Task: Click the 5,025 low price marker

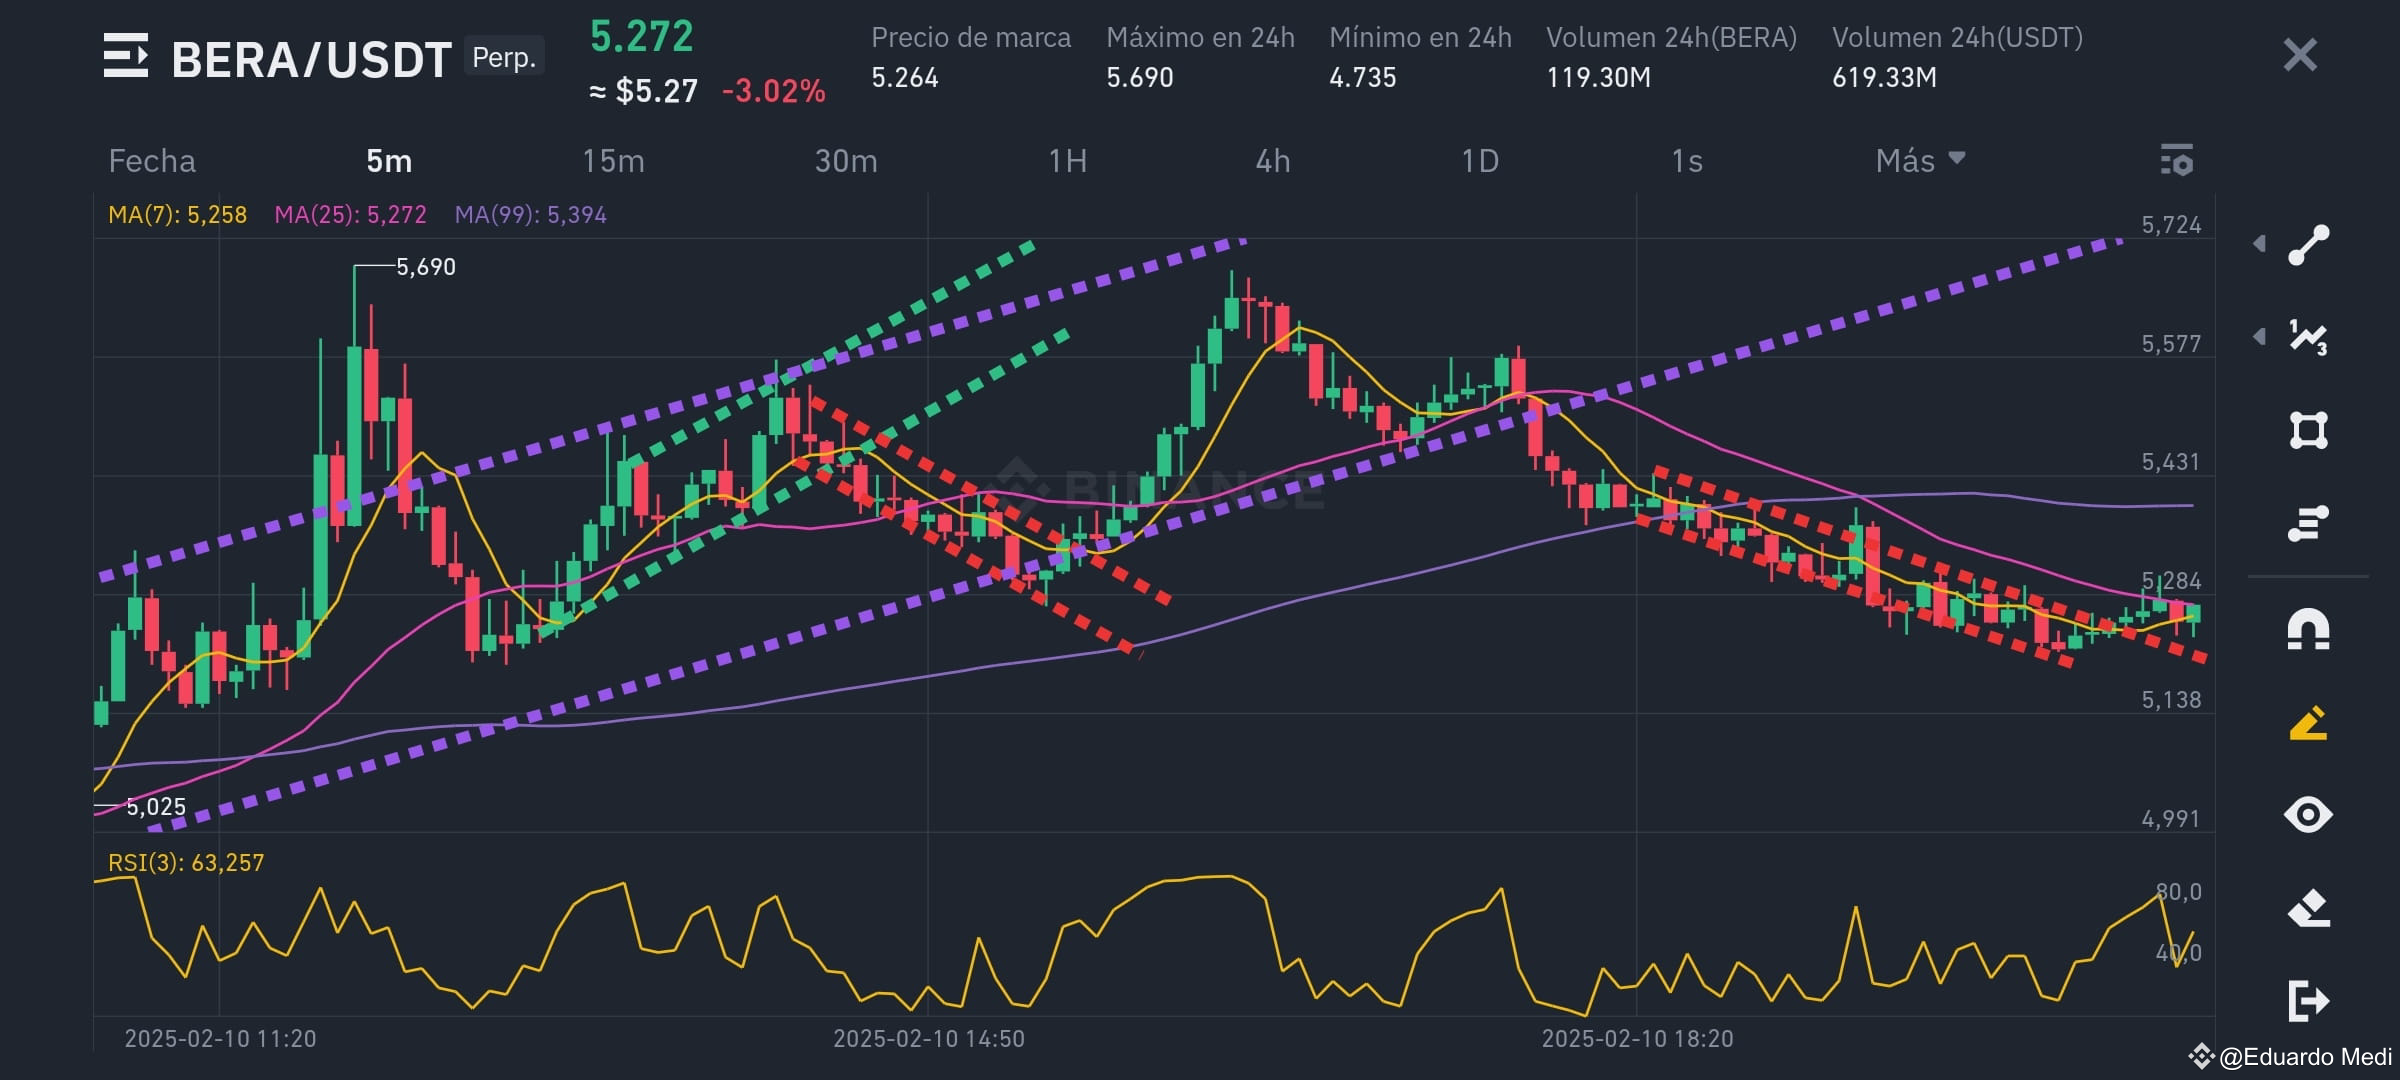Action: click(x=156, y=807)
